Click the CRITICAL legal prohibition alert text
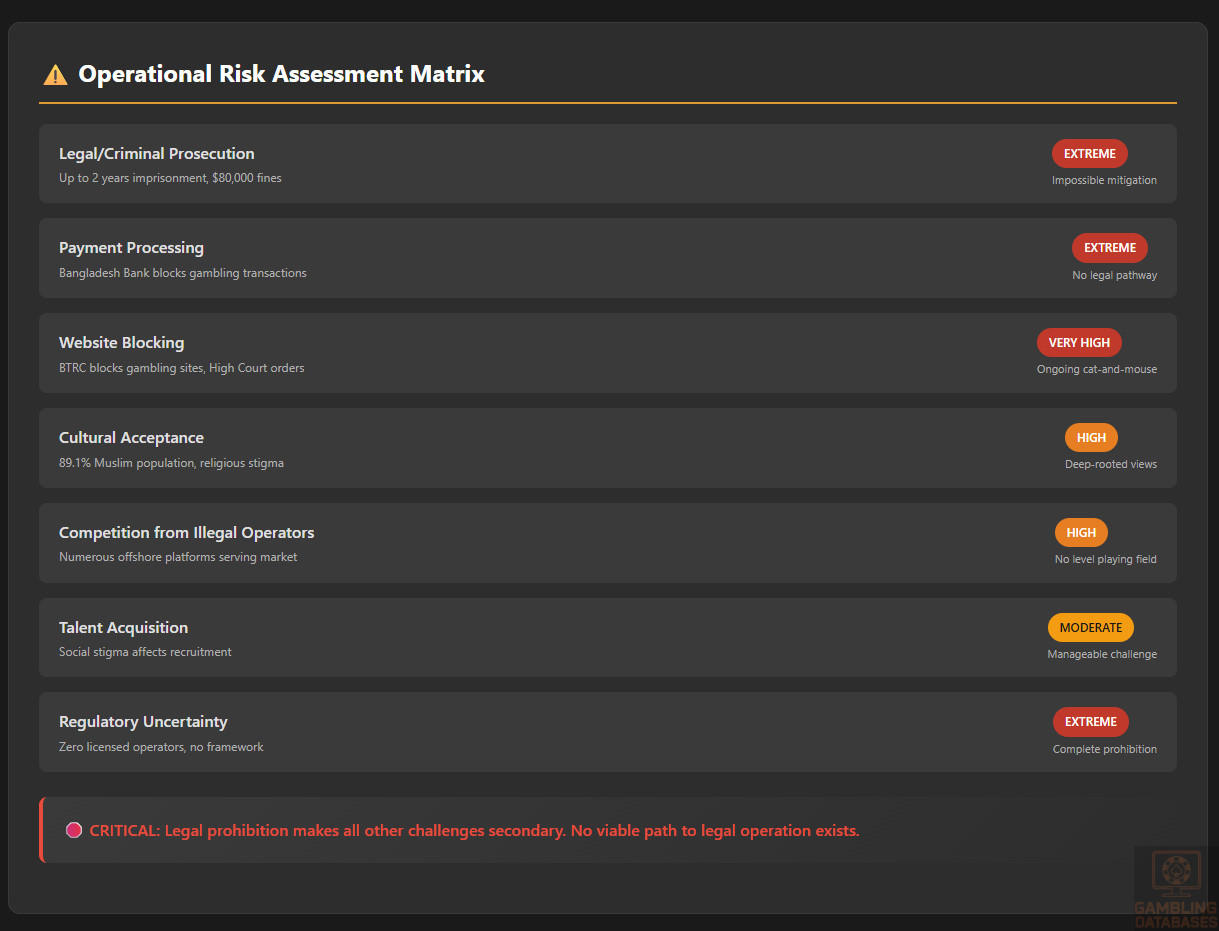This screenshot has width=1219, height=931. [474, 830]
